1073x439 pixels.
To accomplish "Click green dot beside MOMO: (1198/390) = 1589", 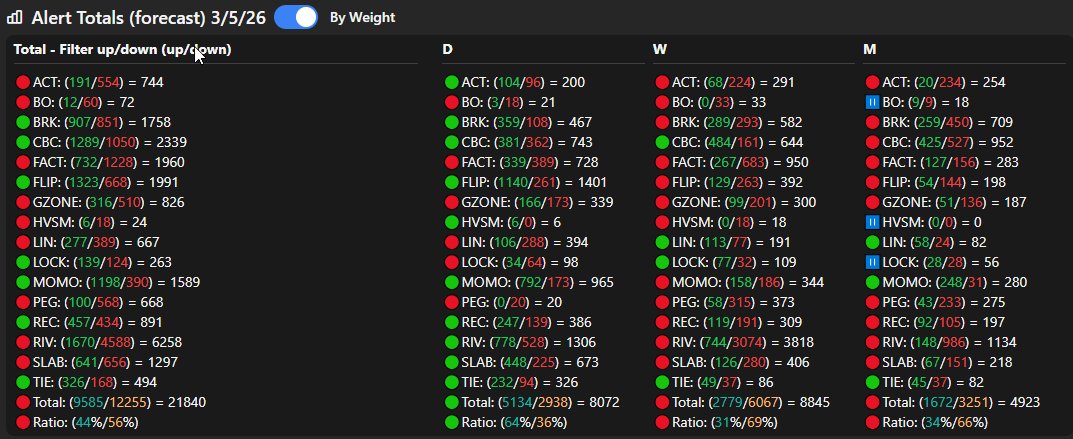I will pyautogui.click(x=23, y=282).
